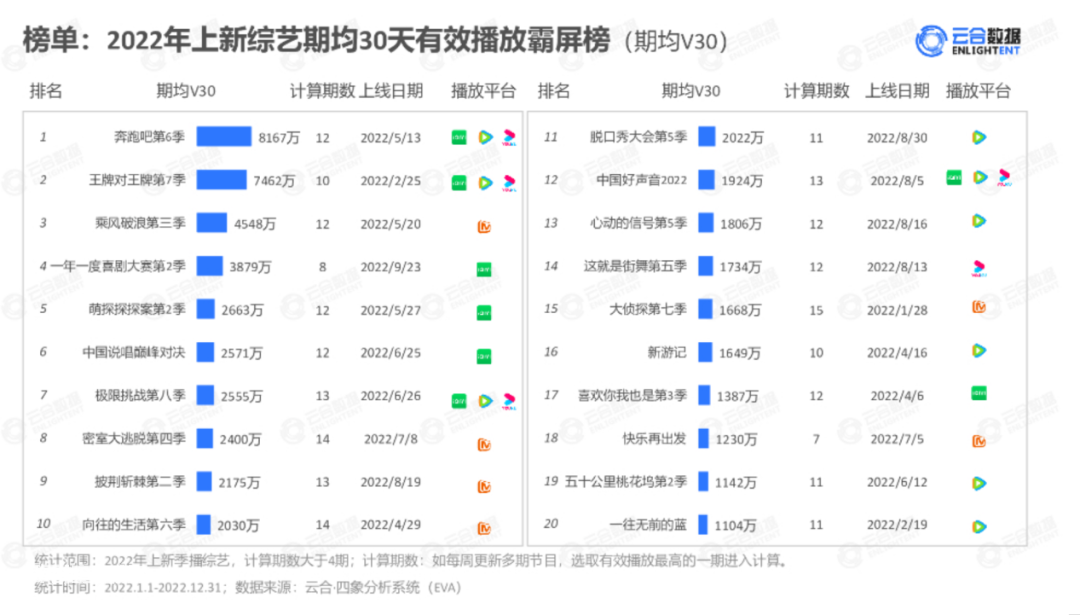Click the left 上线日期 column header
Image resolution: width=1080 pixels, height=615 pixels.
391,91
